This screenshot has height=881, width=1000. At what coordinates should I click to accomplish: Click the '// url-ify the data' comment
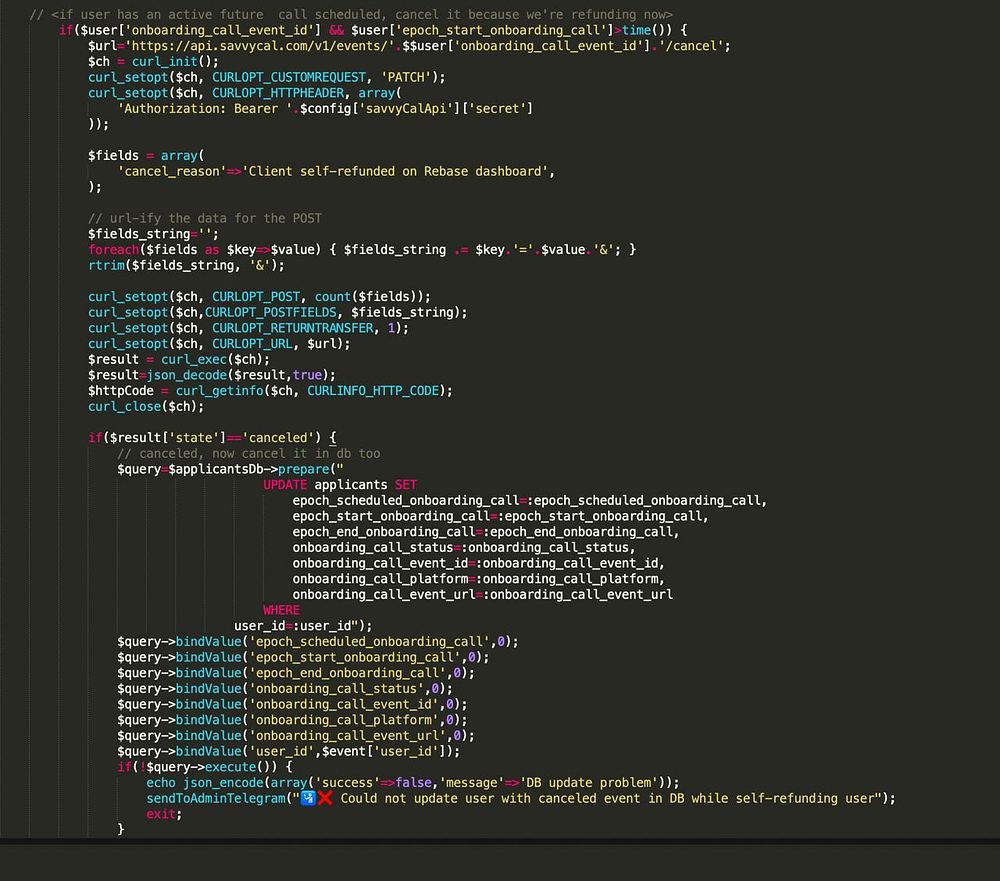(x=205, y=218)
